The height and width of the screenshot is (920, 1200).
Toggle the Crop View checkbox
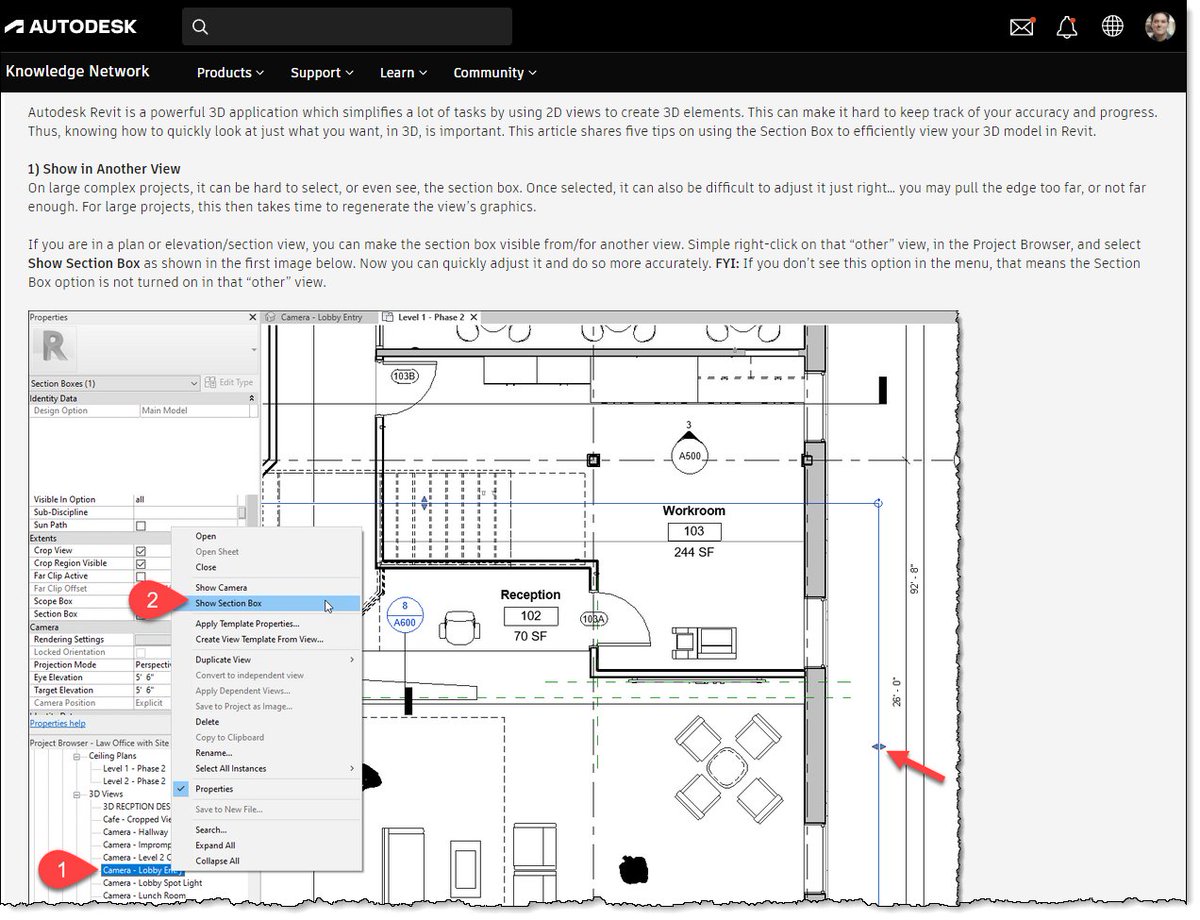tap(141, 551)
